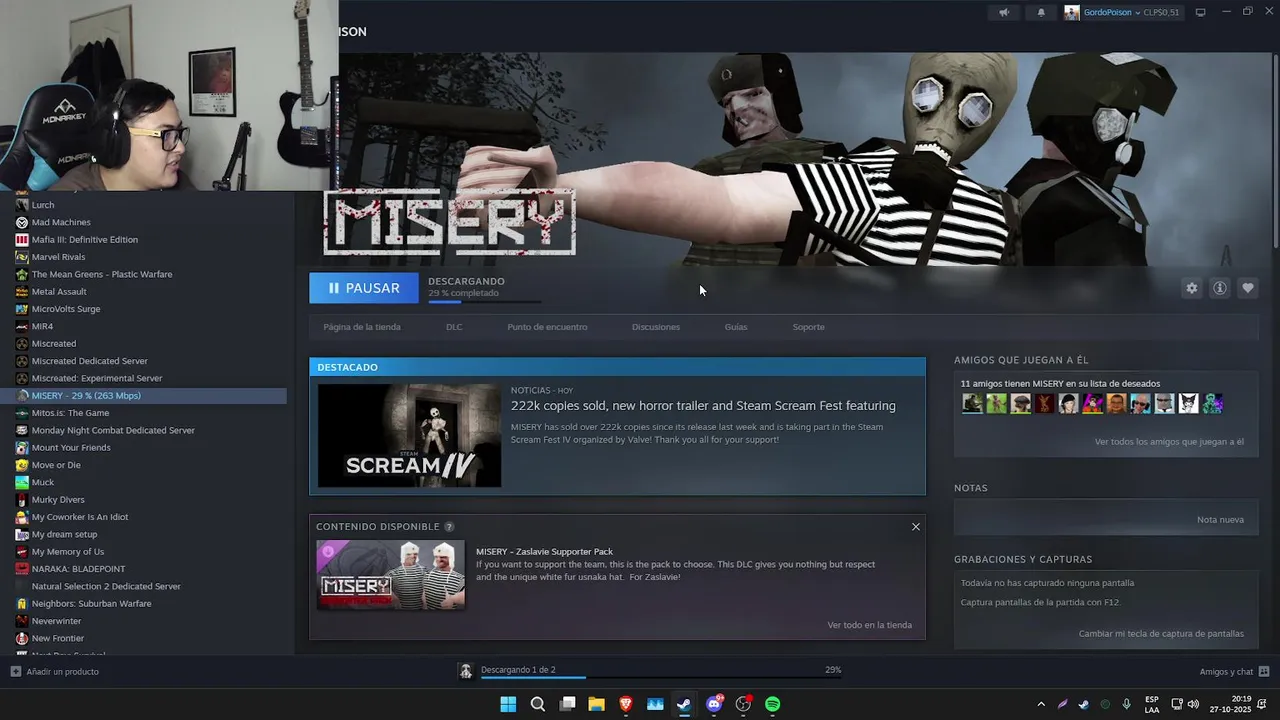Click Ver todo en la tienda
This screenshot has width=1280, height=720.
870,625
